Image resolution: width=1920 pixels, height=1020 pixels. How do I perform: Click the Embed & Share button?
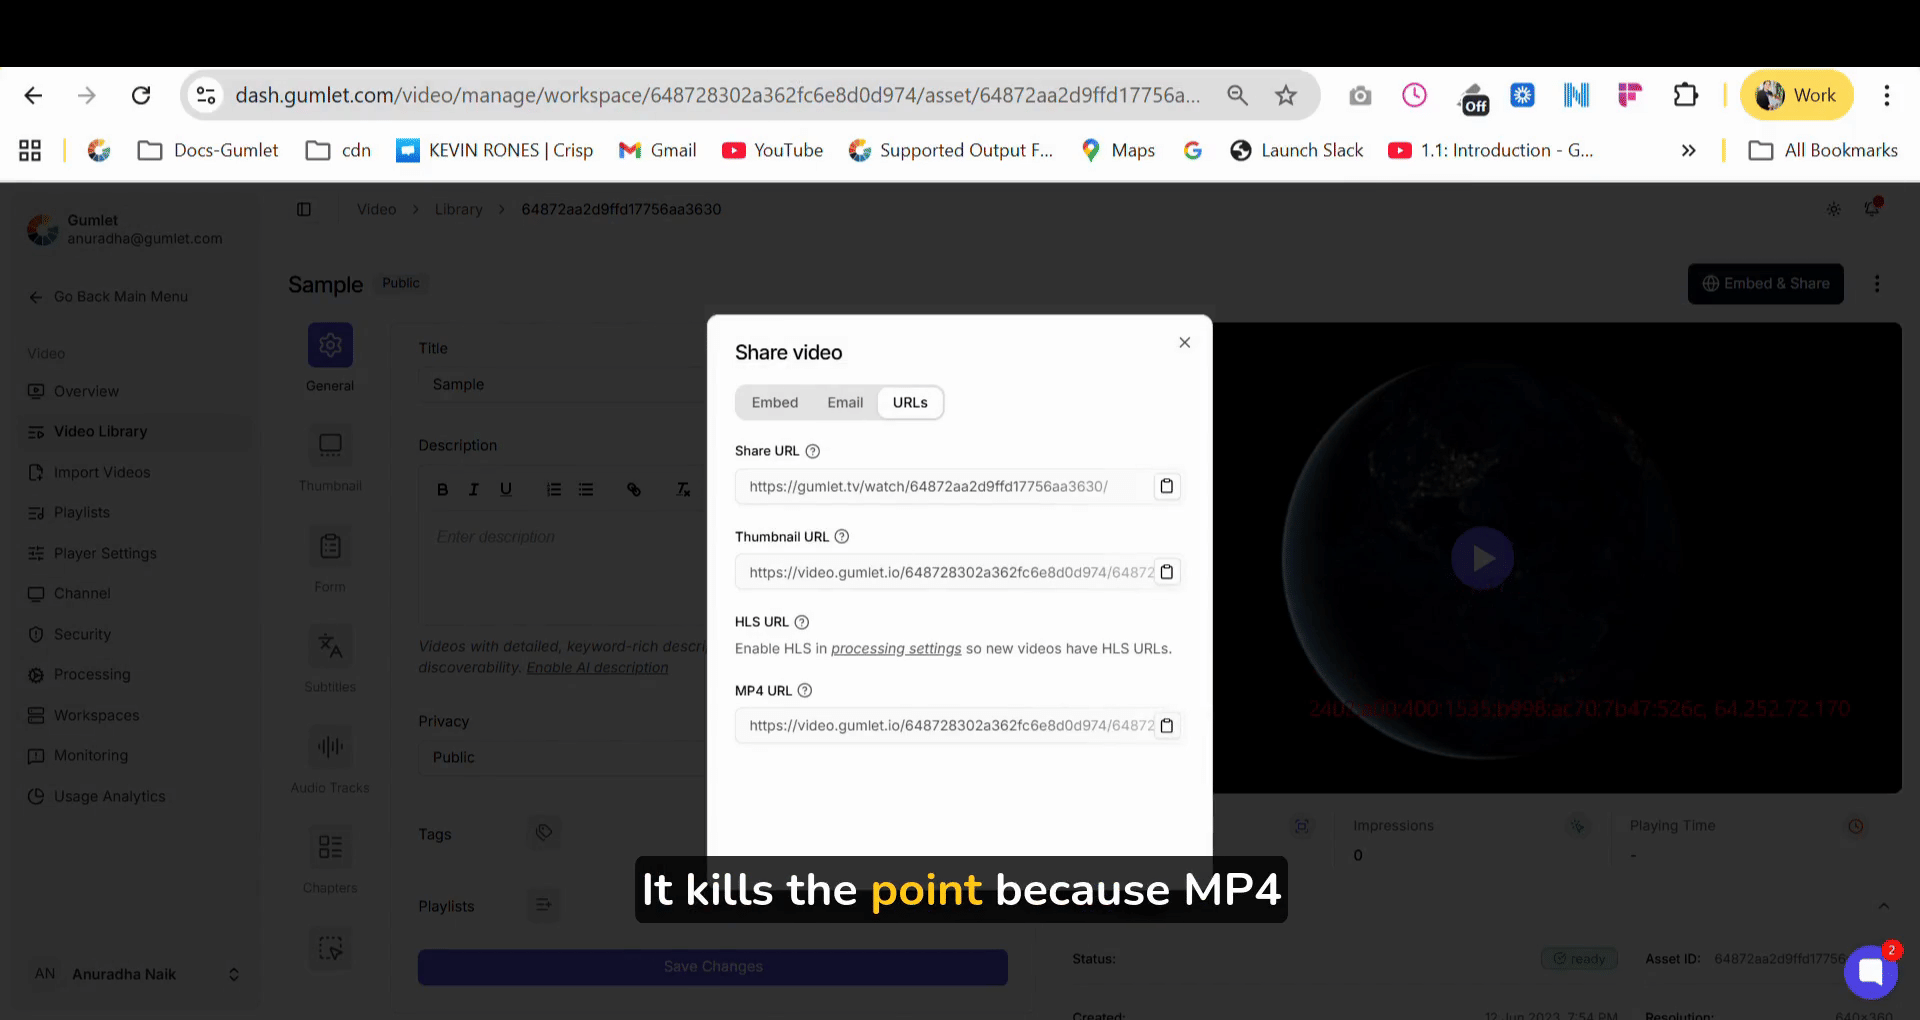coord(1765,284)
